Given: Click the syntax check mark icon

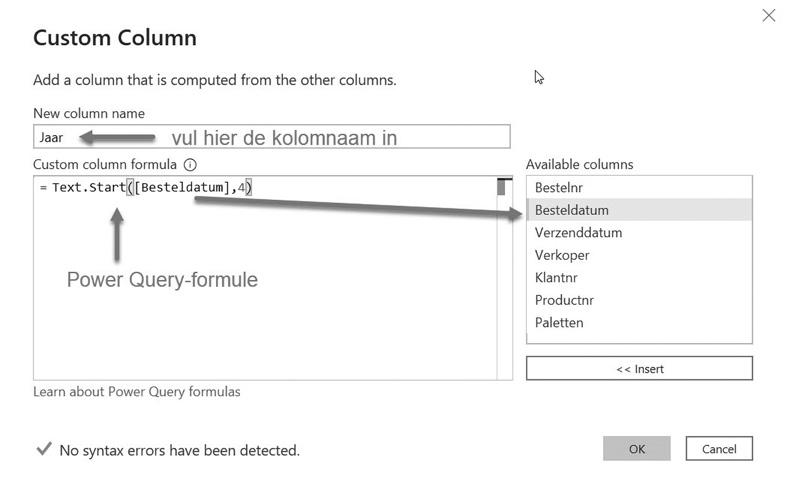Looking at the screenshot, I should 43,450.
